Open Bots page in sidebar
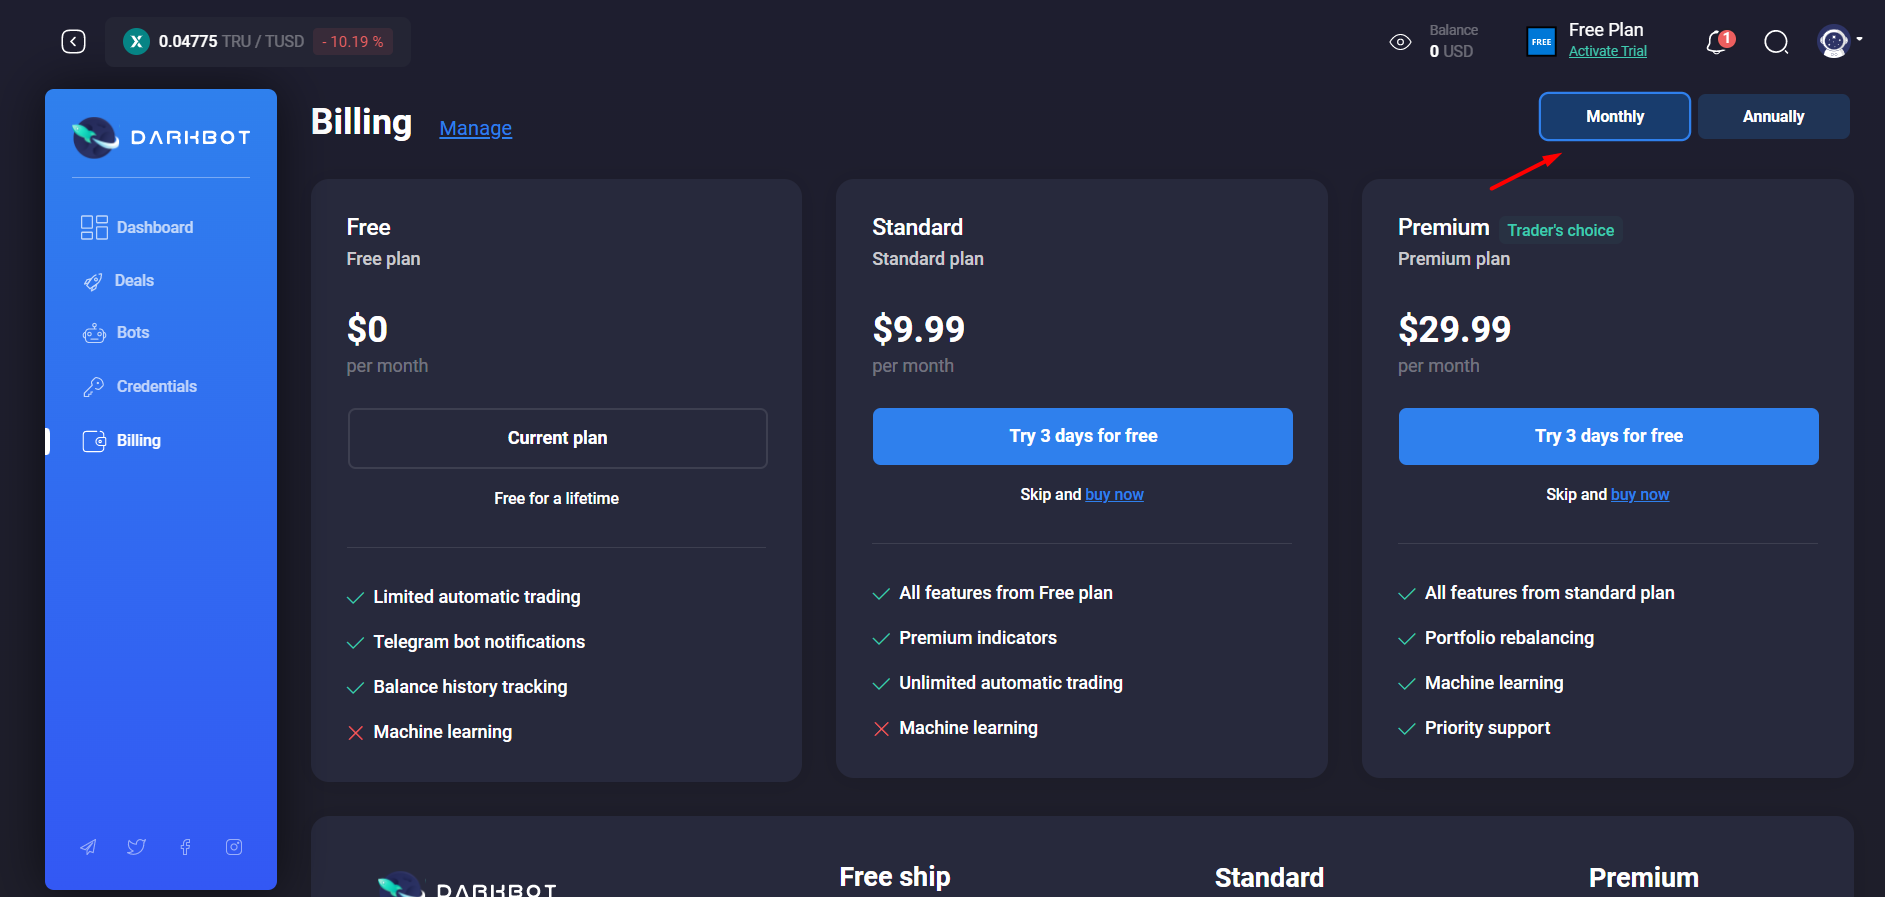 133,332
